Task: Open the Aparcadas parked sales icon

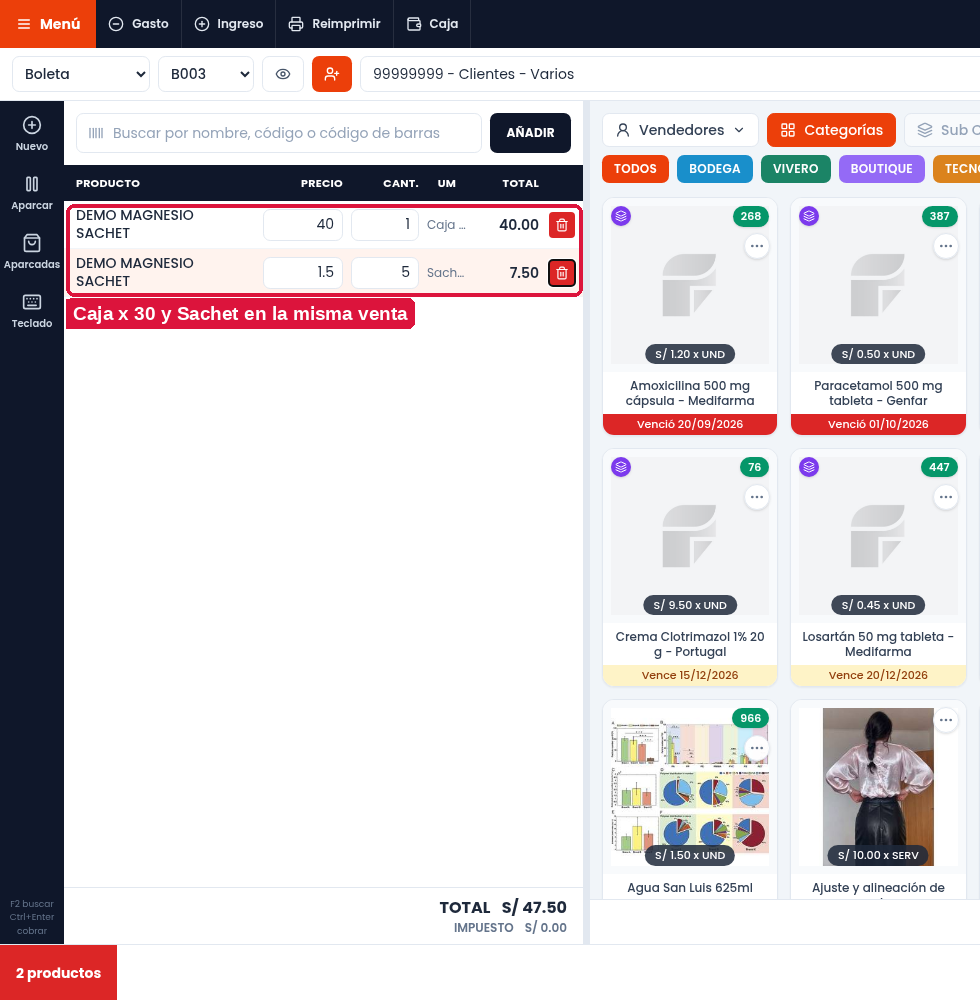Action: (32, 252)
